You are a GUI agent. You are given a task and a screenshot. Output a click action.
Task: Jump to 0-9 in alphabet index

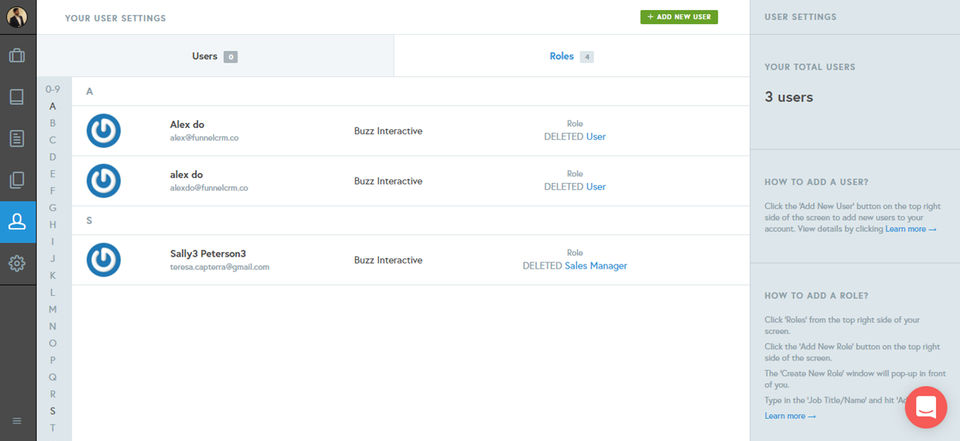point(53,89)
